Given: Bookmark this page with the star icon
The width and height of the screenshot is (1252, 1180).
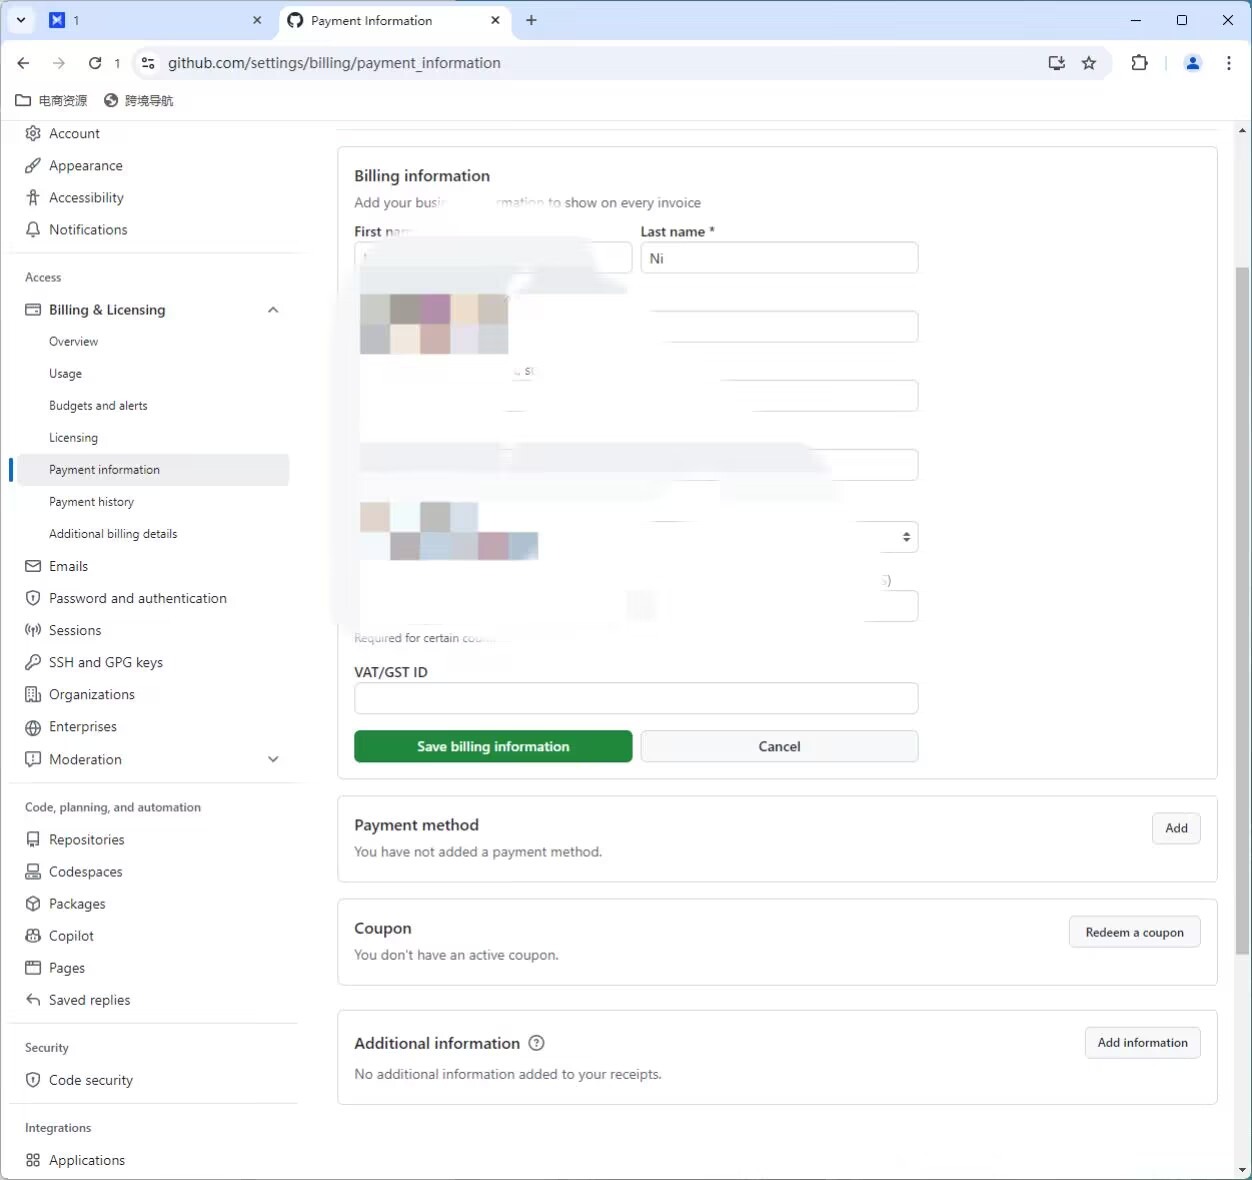Looking at the screenshot, I should [x=1089, y=63].
